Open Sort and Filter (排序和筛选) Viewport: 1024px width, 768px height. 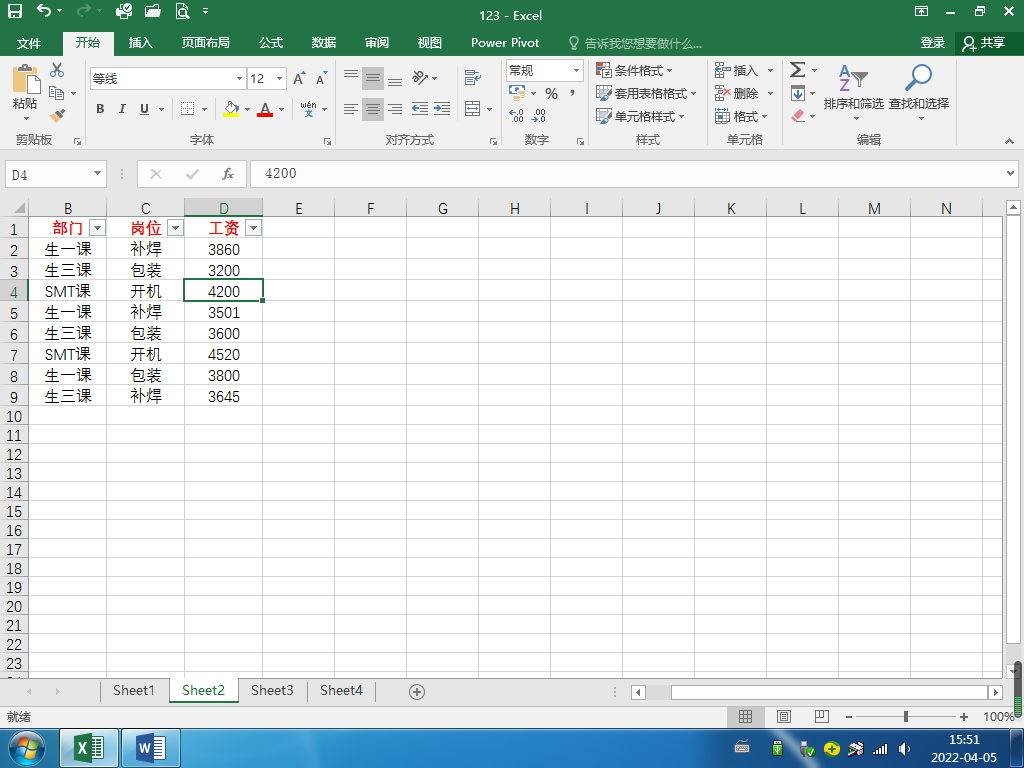pyautogui.click(x=854, y=93)
